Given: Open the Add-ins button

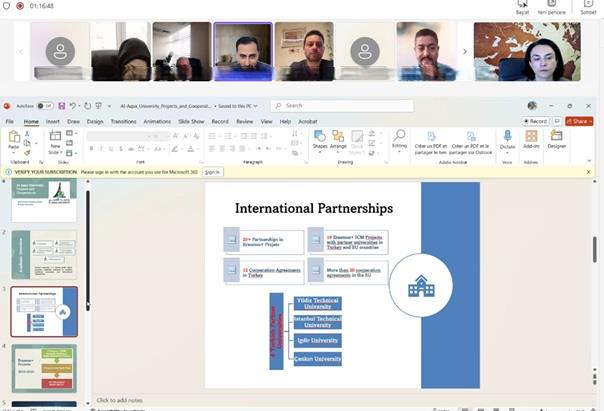Looking at the screenshot, I should pyautogui.click(x=530, y=139).
